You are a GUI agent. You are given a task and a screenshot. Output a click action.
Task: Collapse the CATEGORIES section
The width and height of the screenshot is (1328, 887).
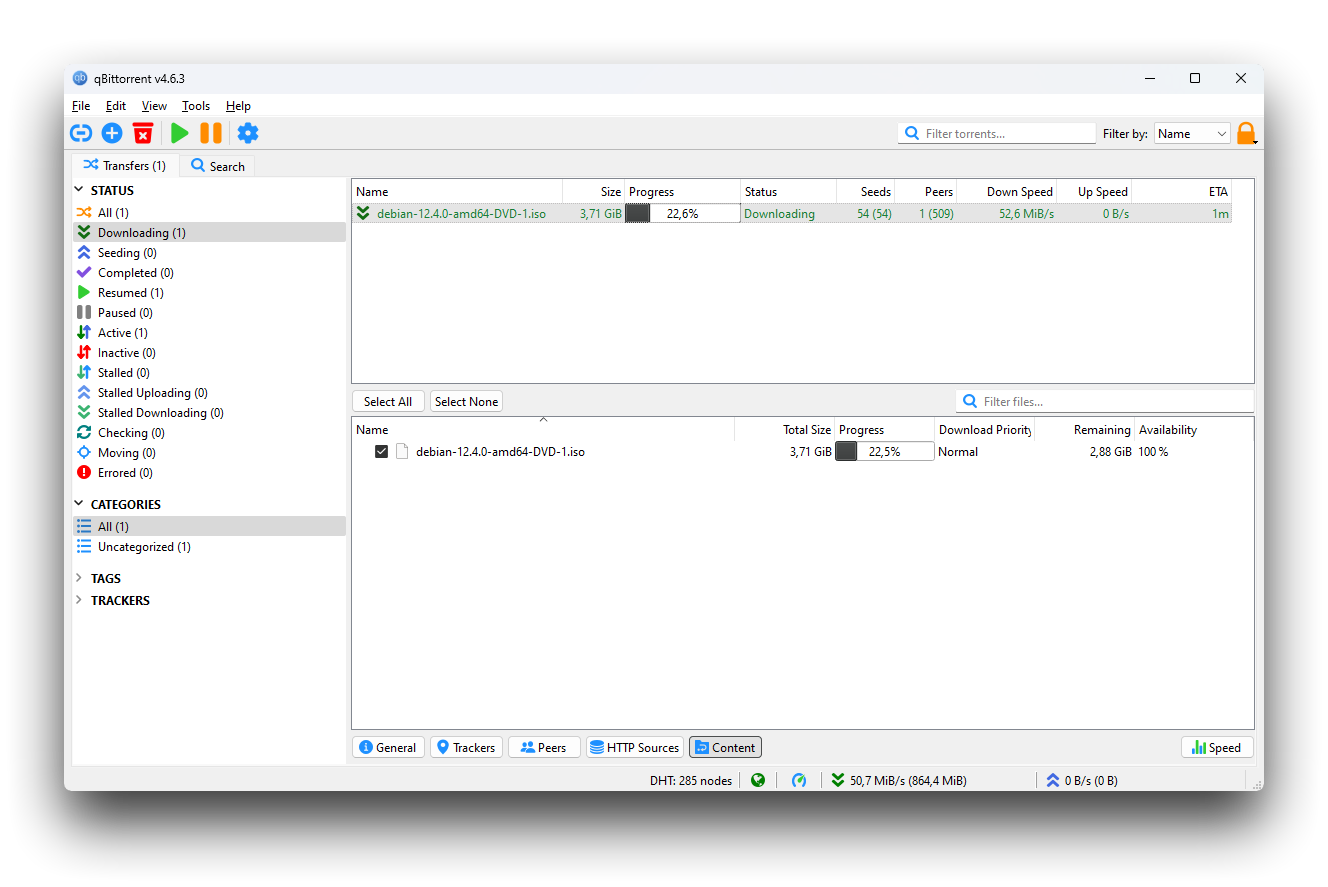click(x=79, y=504)
